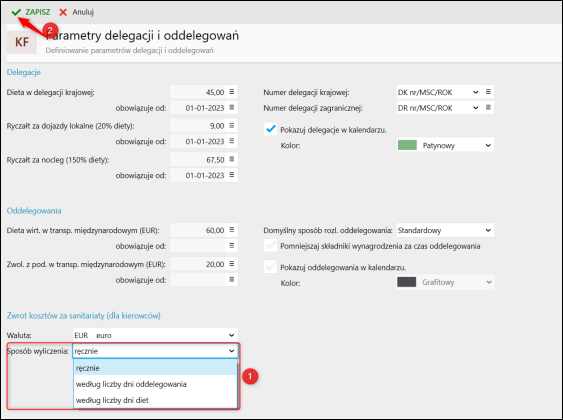Open list icon beside domestic diet 45,00
The width and height of the screenshot is (563, 420).
232,92
